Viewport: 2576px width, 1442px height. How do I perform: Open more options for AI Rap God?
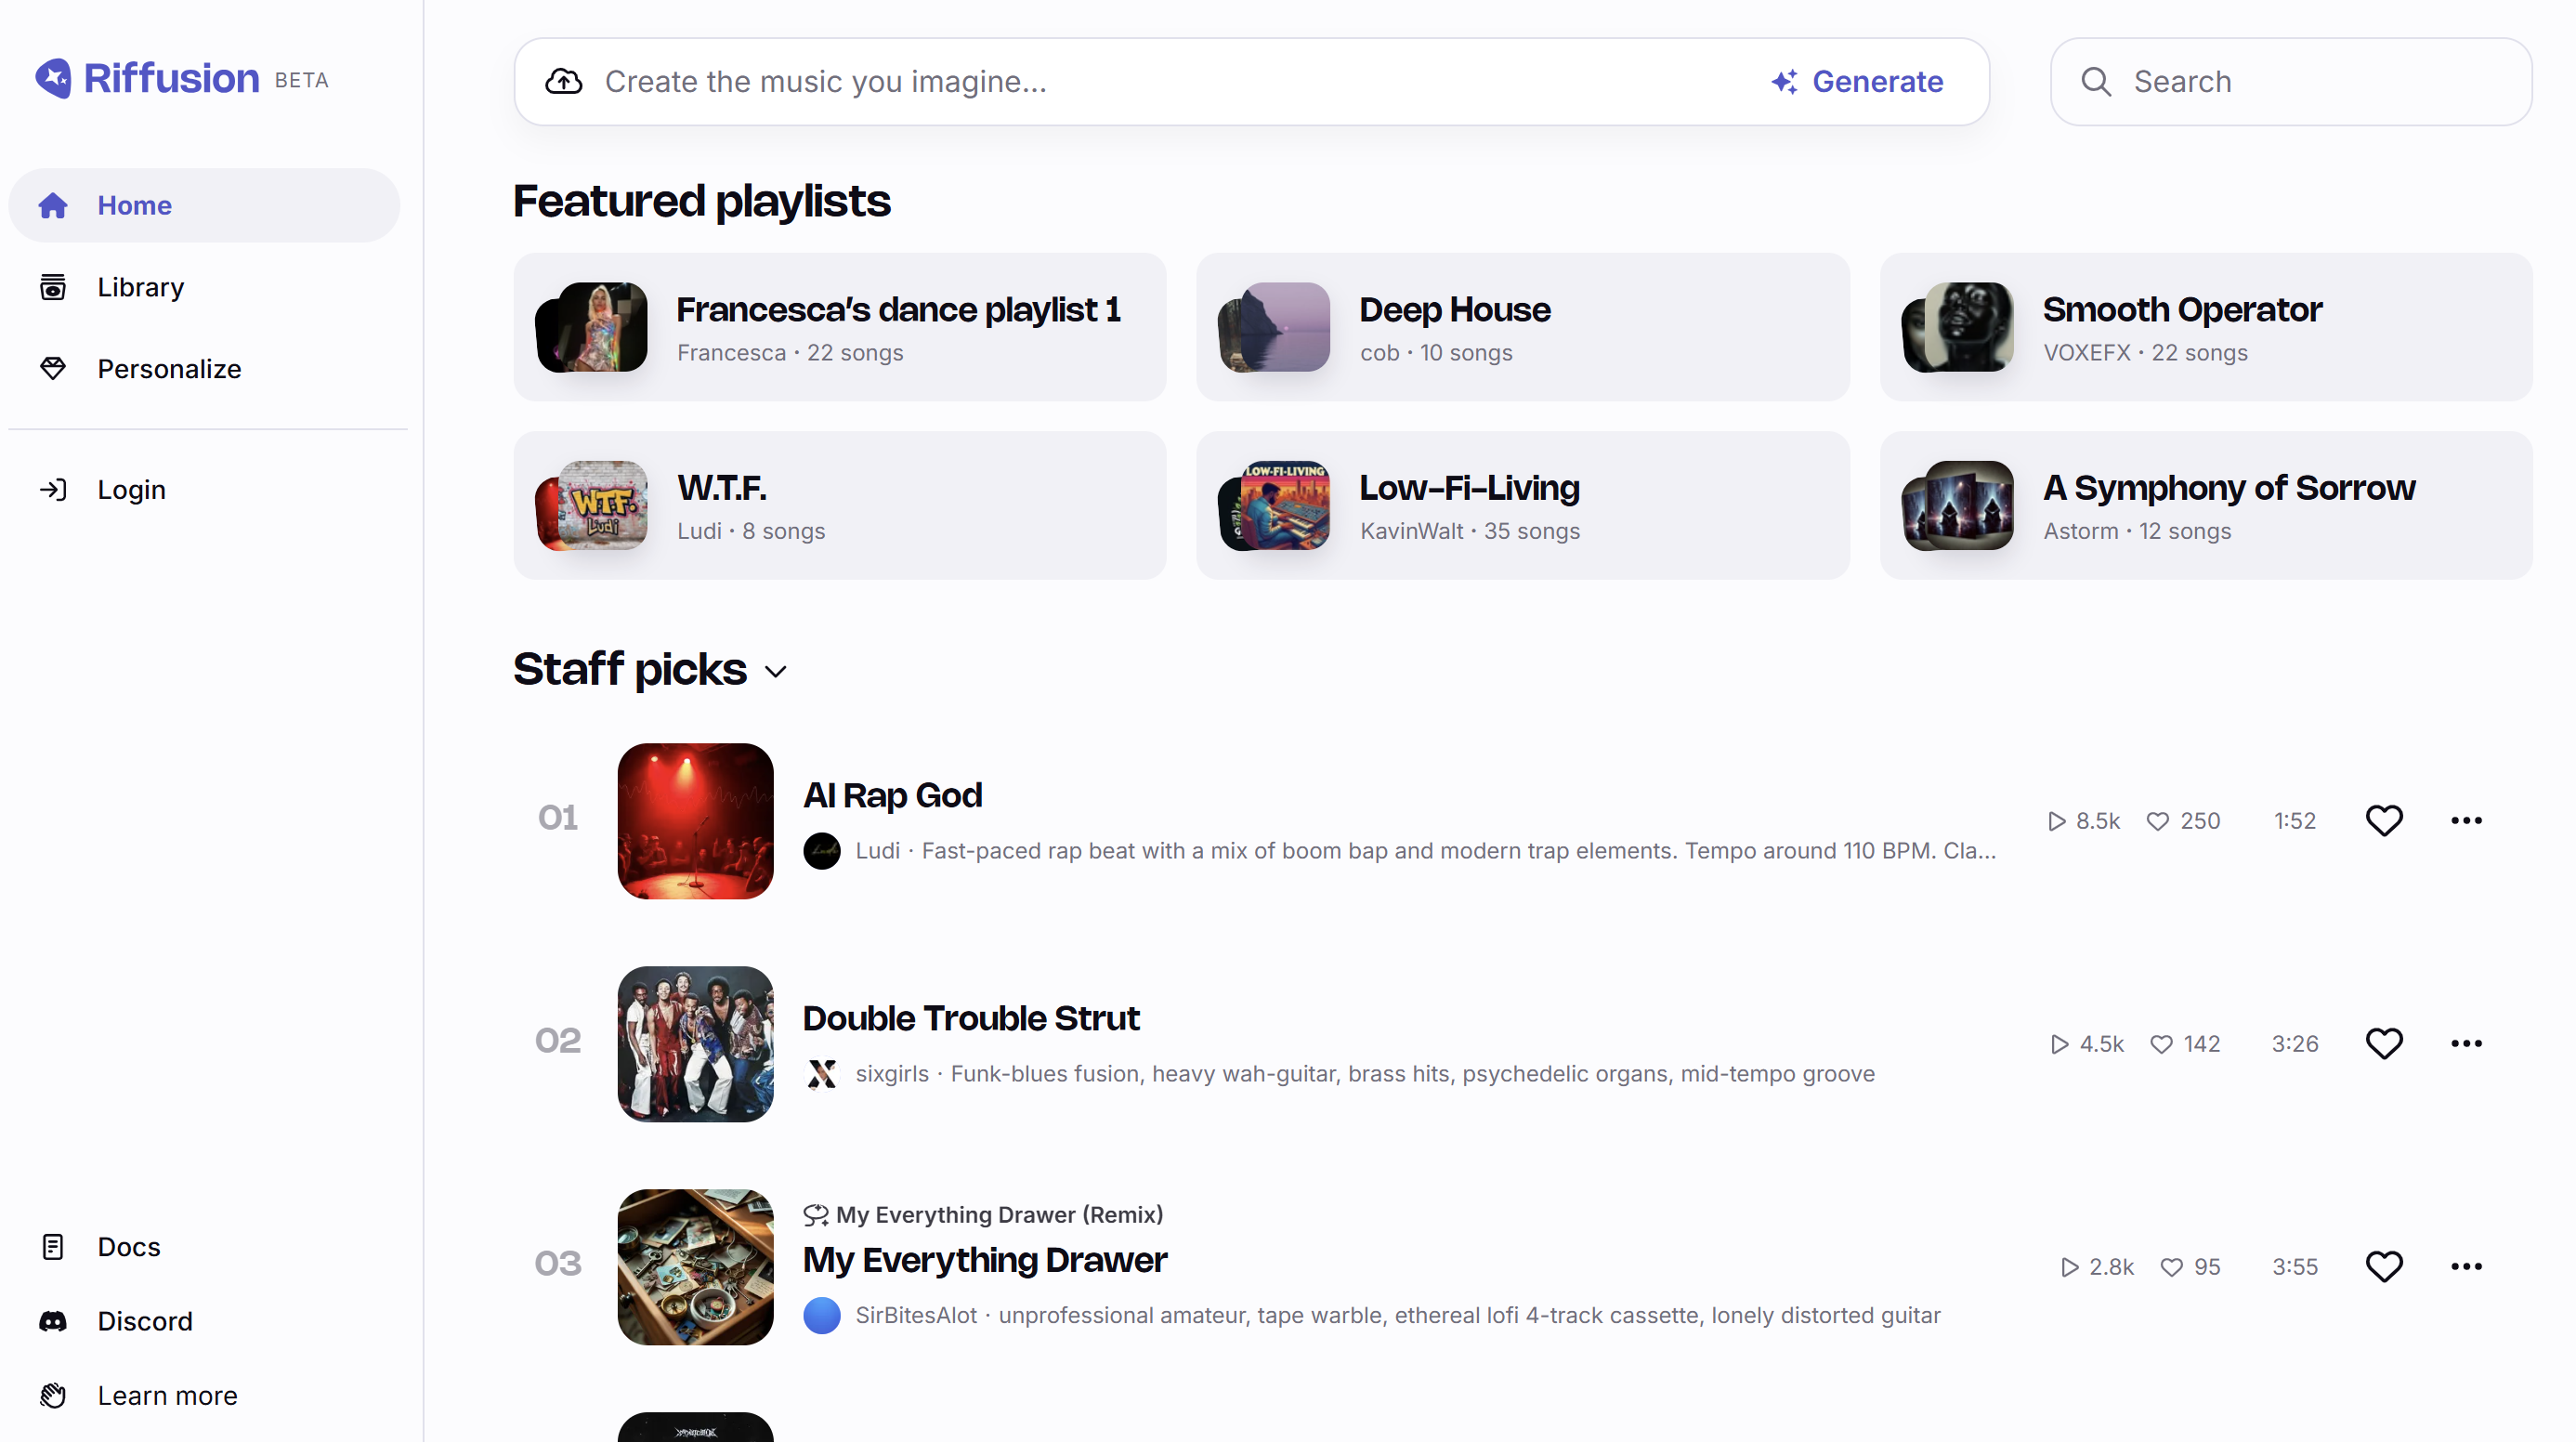tap(2466, 820)
